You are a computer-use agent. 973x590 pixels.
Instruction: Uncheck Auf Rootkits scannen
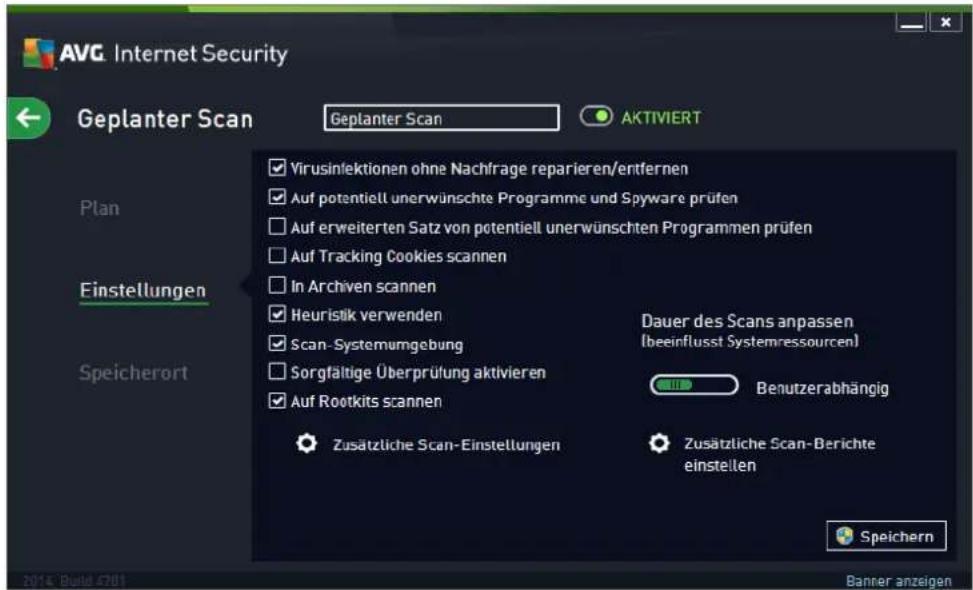(277, 401)
